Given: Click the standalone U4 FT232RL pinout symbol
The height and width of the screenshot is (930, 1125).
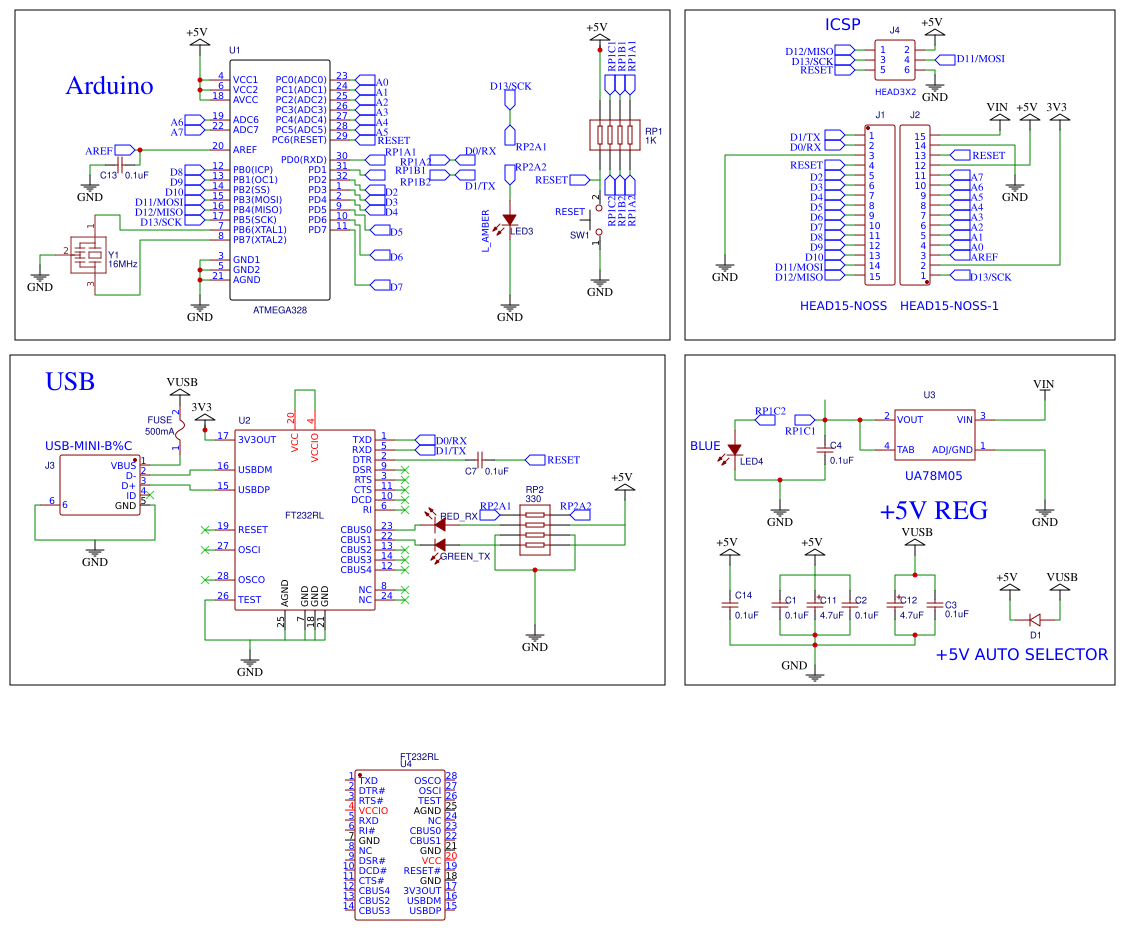Looking at the screenshot, I should pos(400,845).
